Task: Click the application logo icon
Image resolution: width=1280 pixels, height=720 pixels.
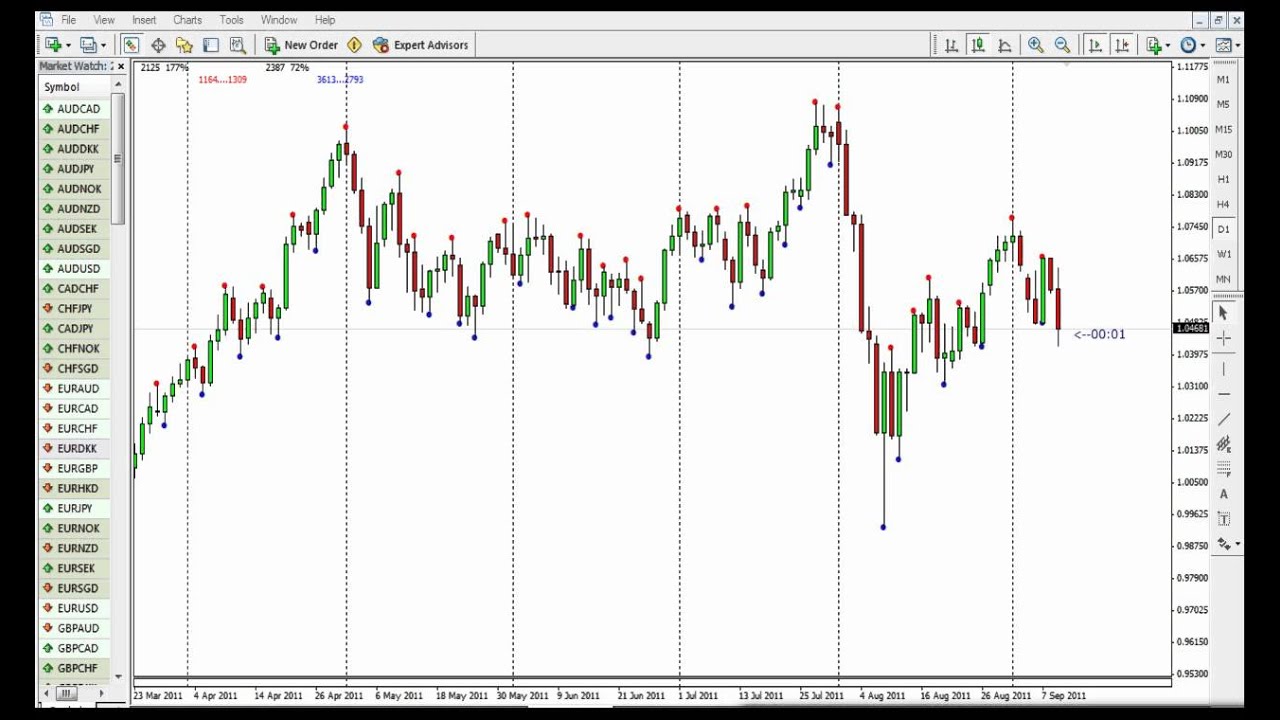Action: point(46,19)
